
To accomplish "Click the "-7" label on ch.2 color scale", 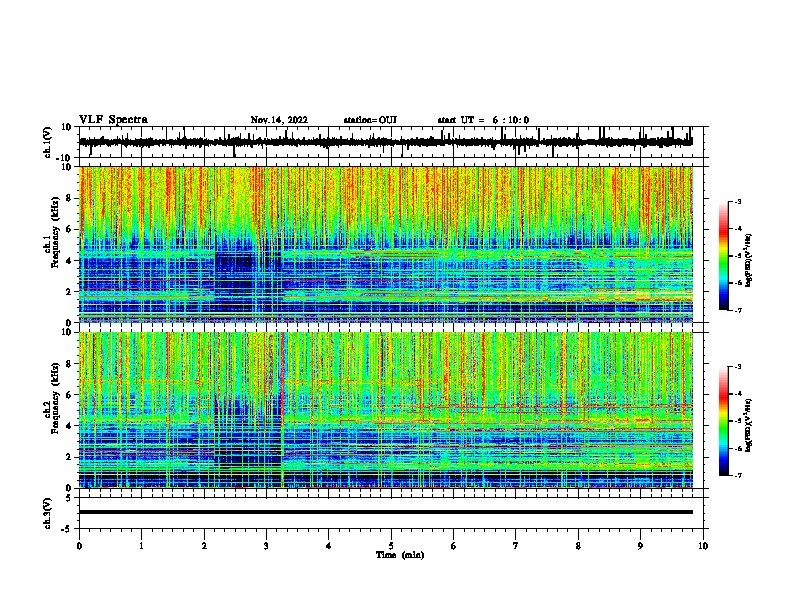I will click(x=737, y=475).
